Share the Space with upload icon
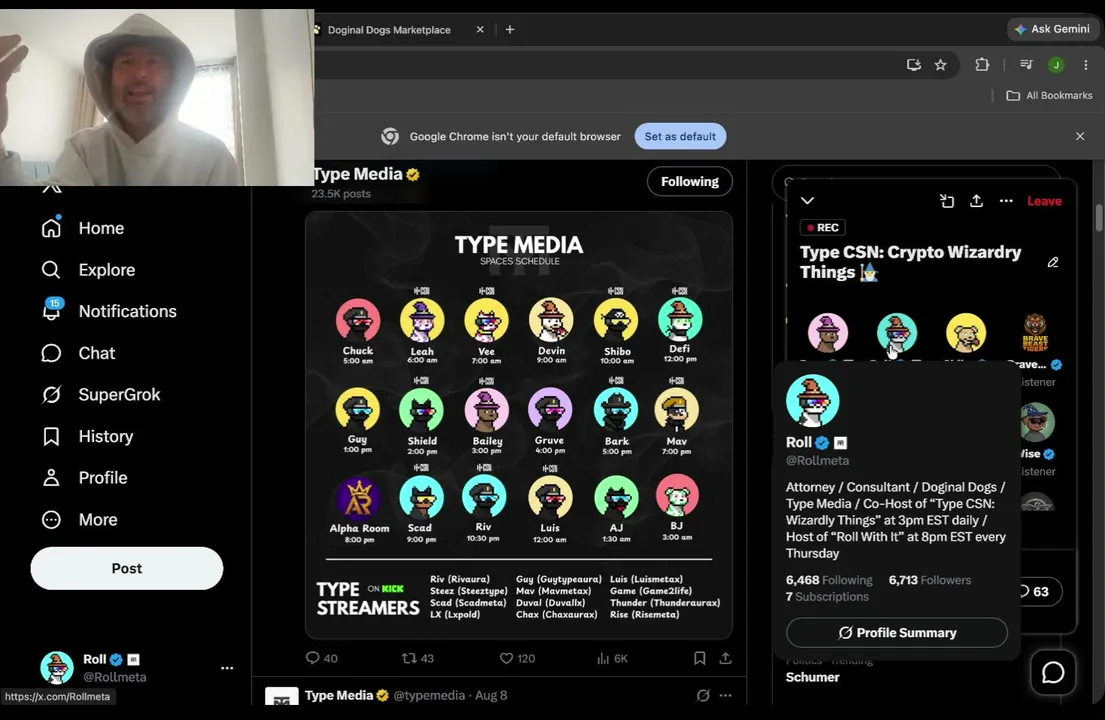This screenshot has height=720, width=1105. (x=976, y=201)
